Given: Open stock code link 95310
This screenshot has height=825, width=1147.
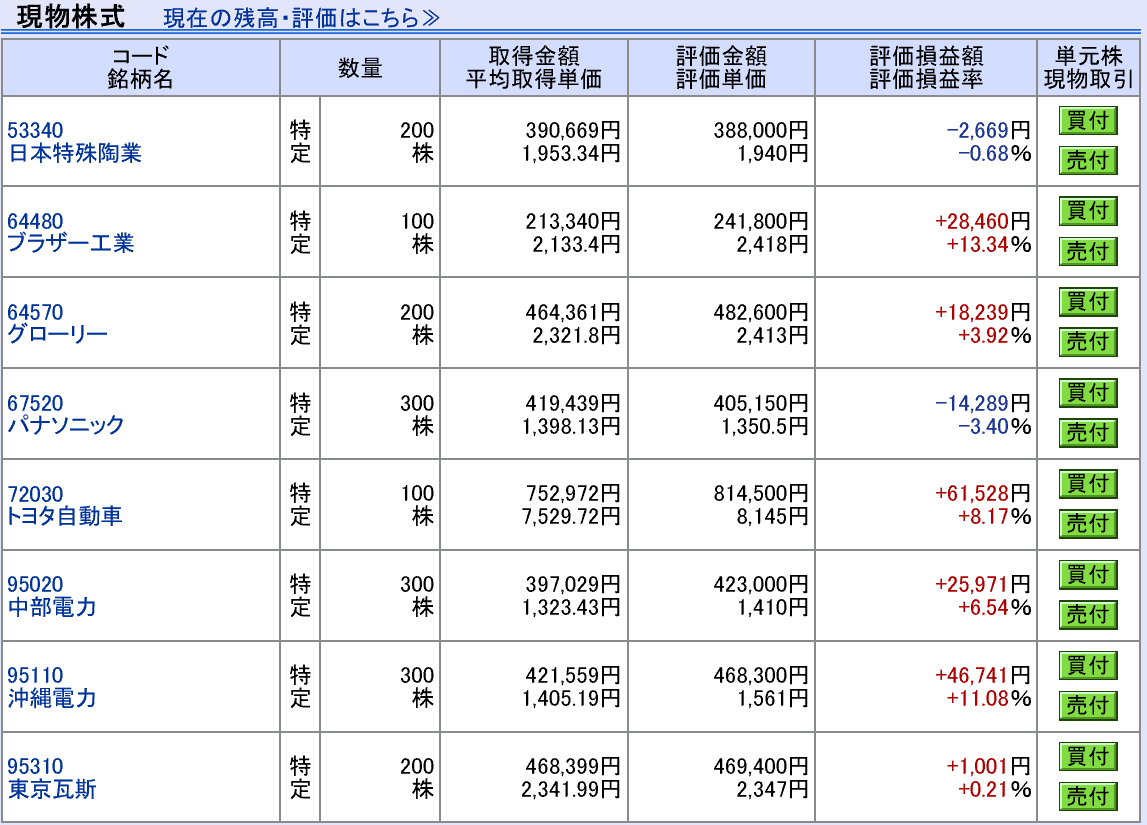Looking at the screenshot, I should click(x=35, y=766).
